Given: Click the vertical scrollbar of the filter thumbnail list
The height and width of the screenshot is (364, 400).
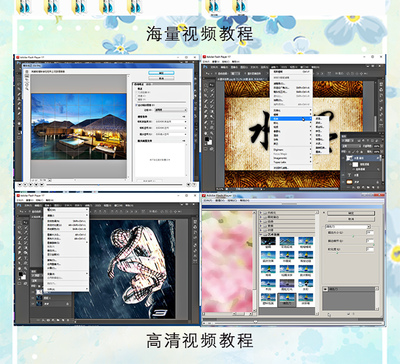Looking at the screenshot, I should pos(317,263).
